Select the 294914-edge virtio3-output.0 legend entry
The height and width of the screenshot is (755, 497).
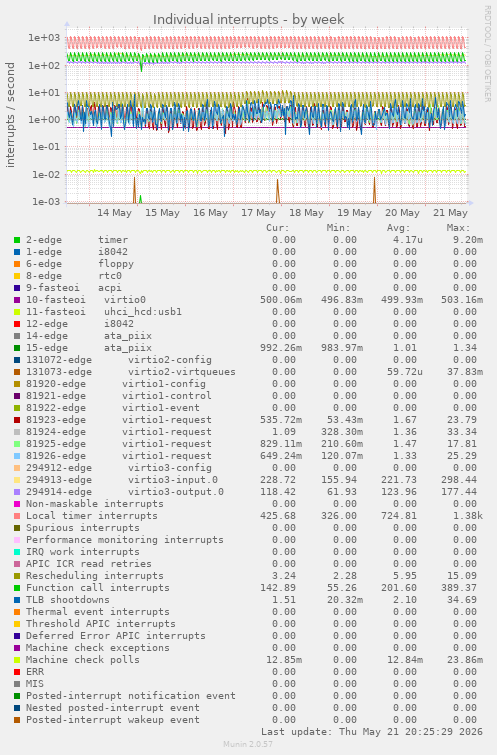point(125,492)
